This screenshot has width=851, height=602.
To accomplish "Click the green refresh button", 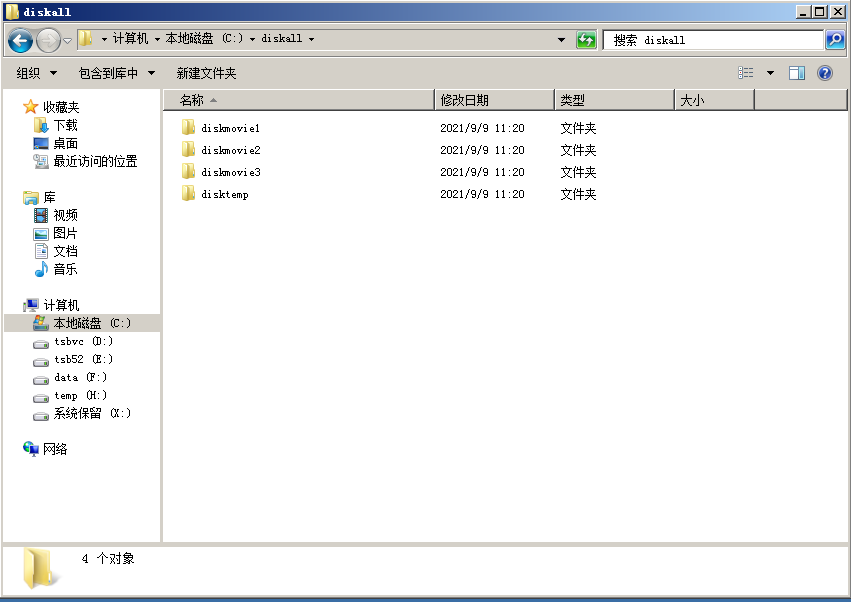I will click(x=587, y=40).
